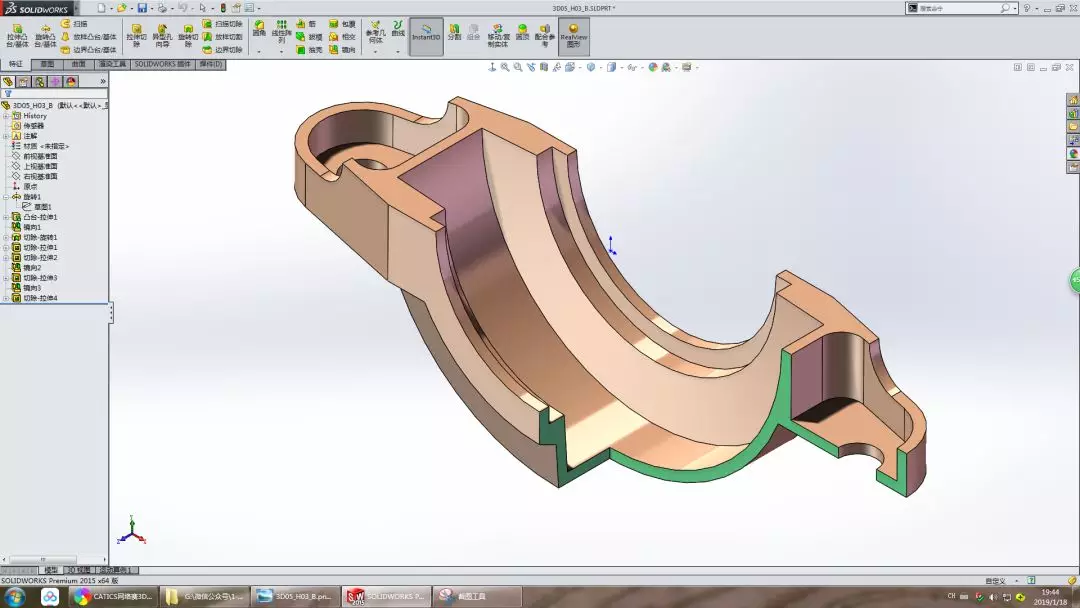The image size is (1080, 608).
Task: Click the Linear Pattern (线性阵列) tool icon
Action: [281, 32]
